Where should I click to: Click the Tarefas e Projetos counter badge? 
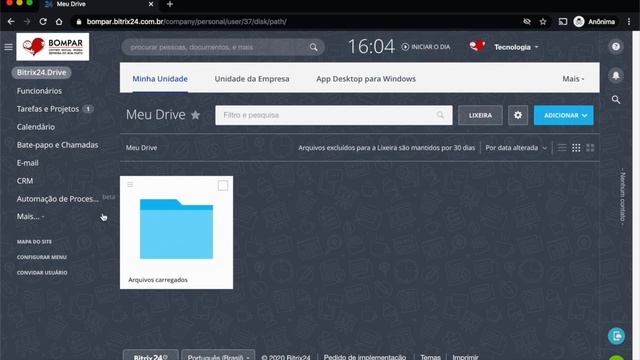pos(88,109)
